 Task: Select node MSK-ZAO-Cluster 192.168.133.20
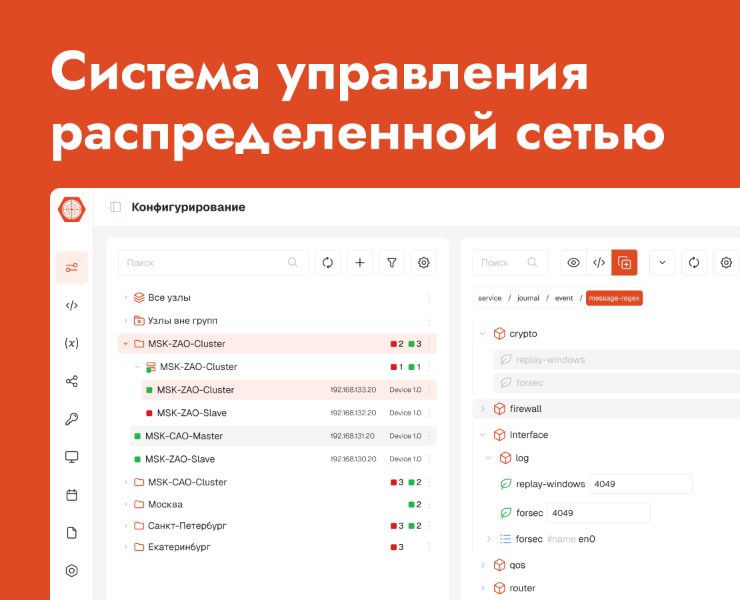(x=289, y=390)
